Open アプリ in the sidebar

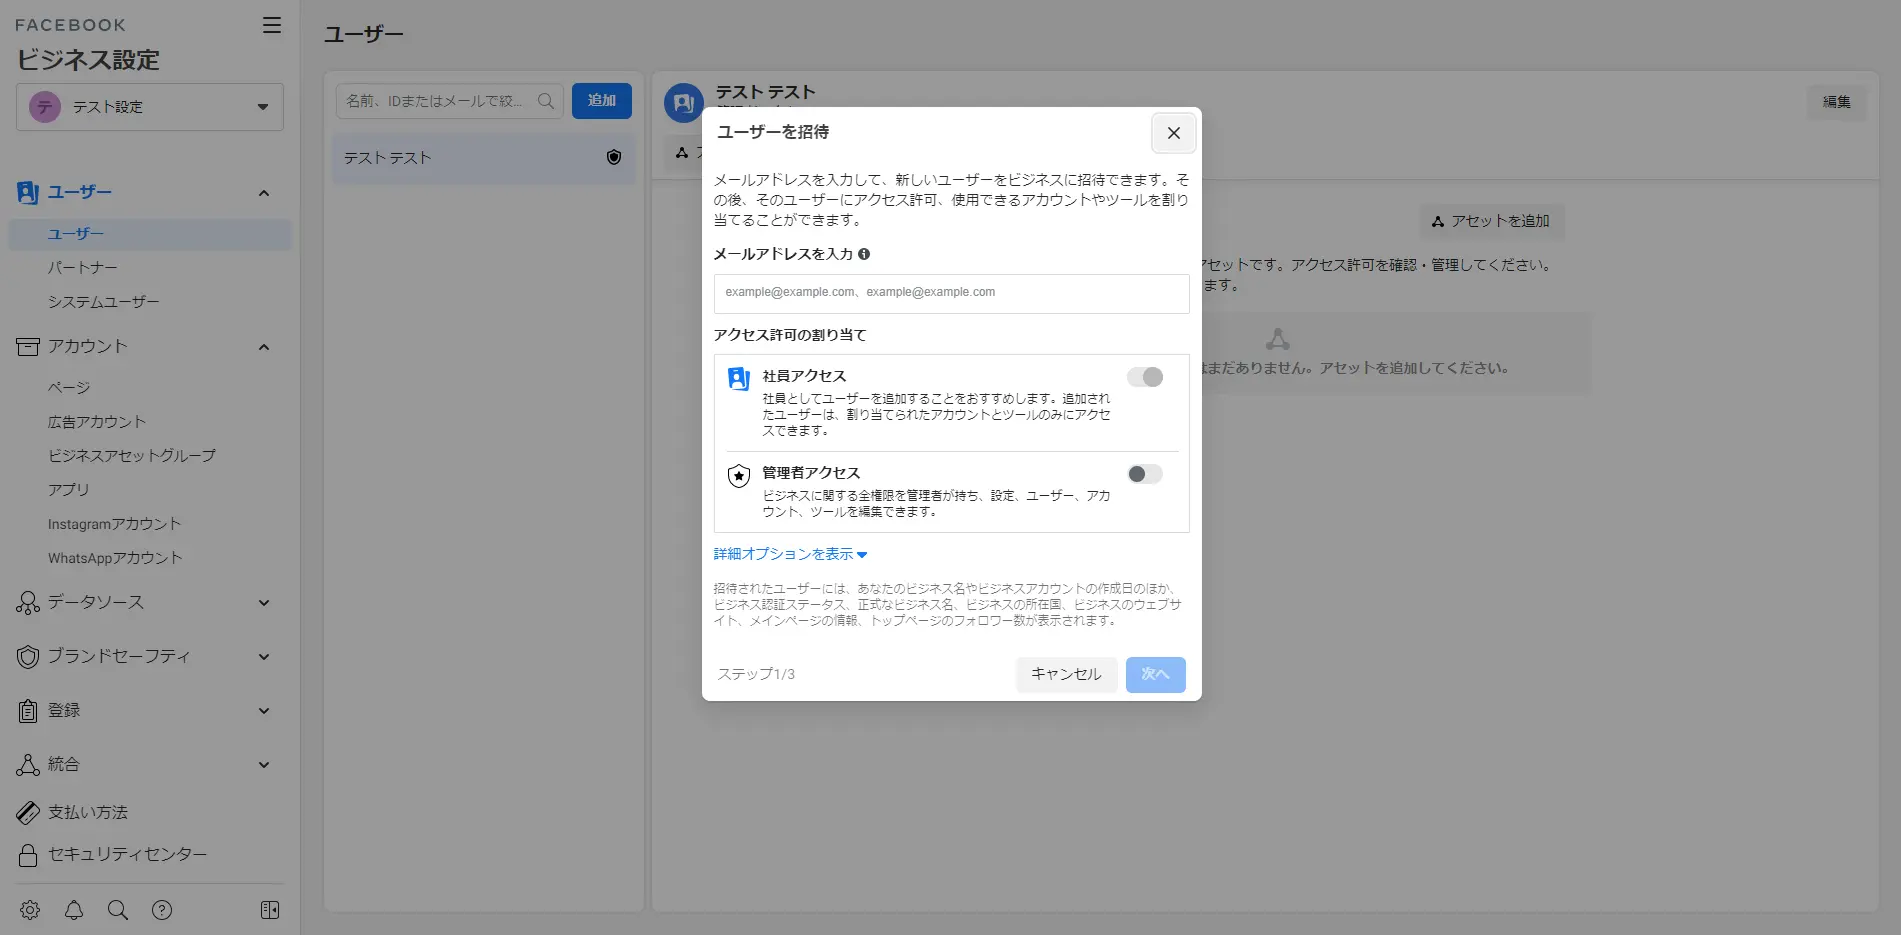coord(69,490)
